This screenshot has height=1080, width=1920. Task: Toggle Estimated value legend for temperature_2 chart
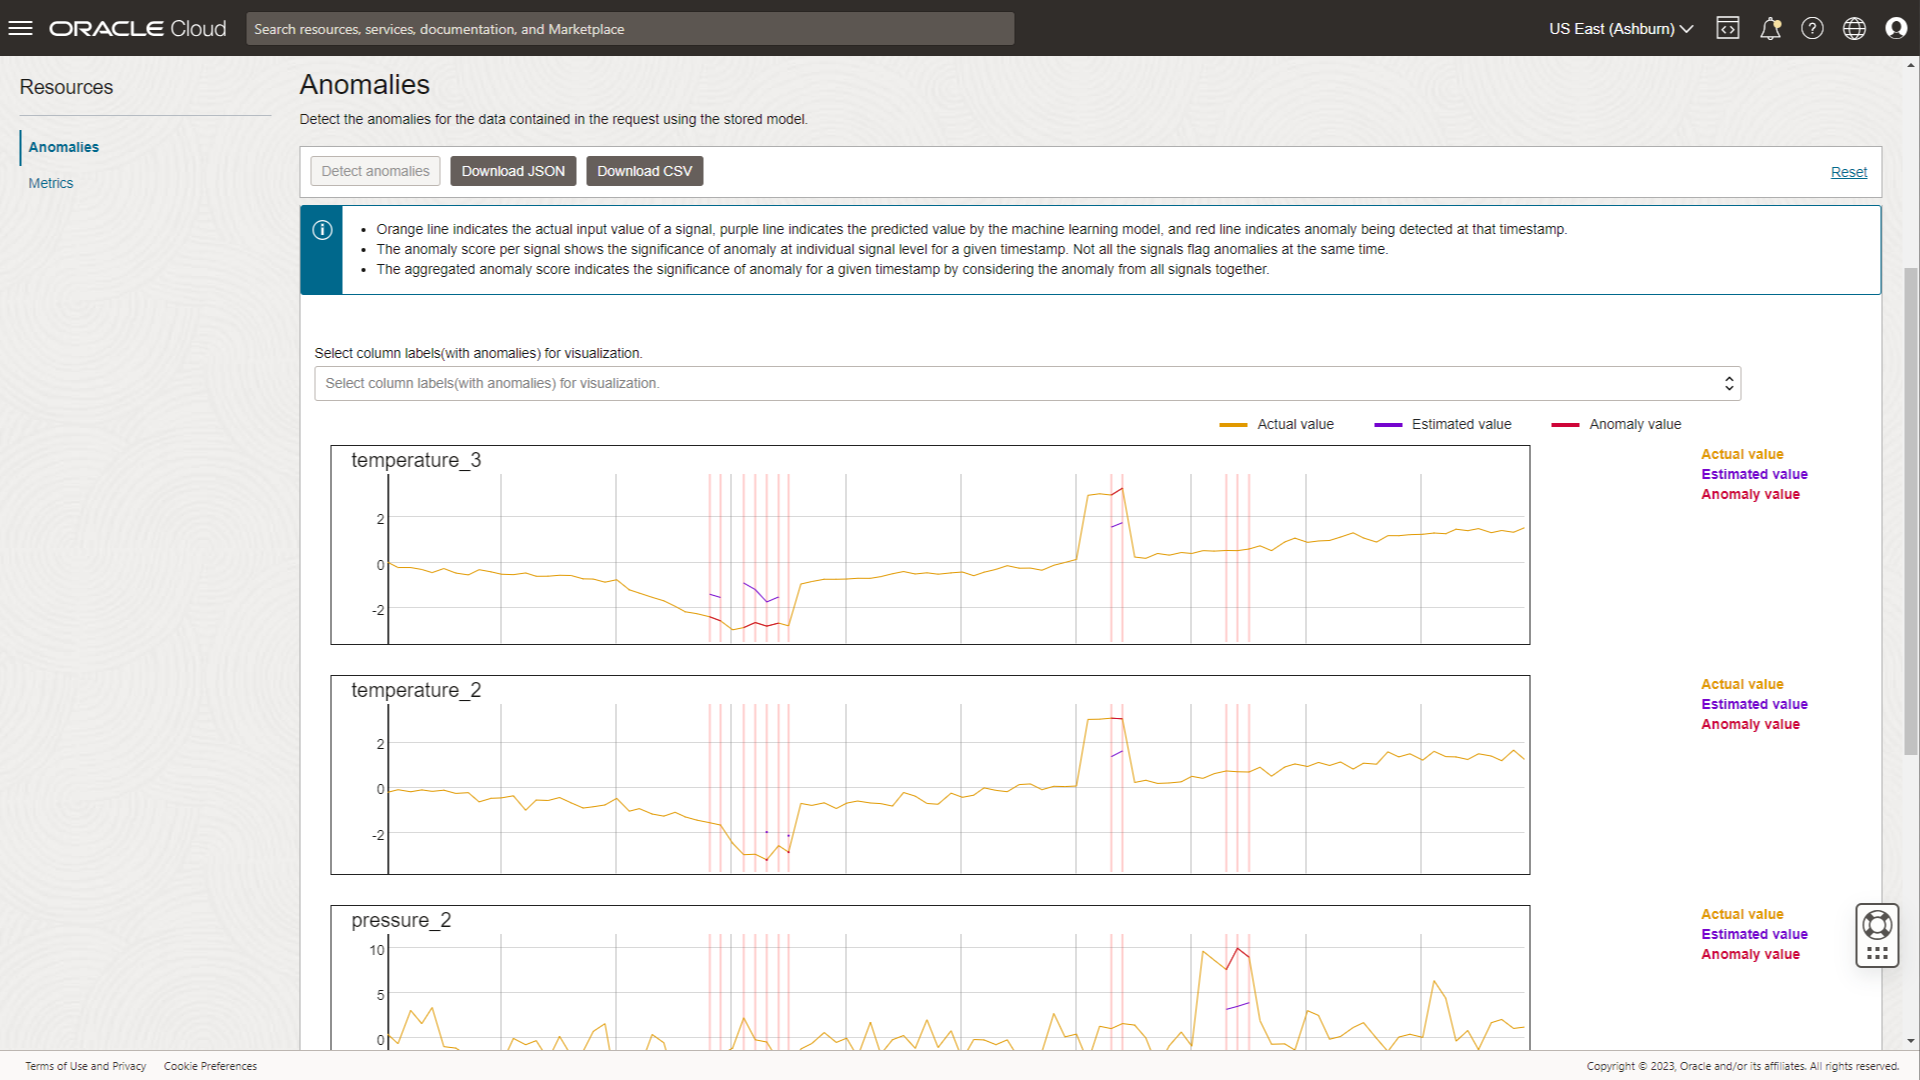[x=1753, y=704]
